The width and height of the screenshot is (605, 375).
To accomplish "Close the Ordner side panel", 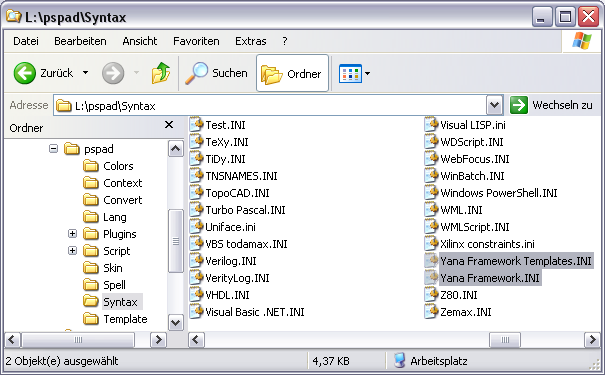I will 169,125.
